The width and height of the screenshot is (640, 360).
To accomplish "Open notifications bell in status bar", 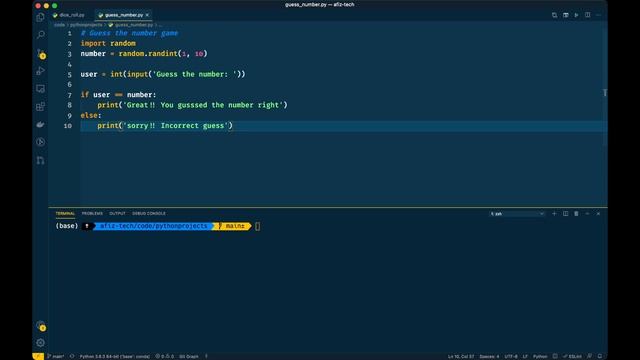I will click(600, 356).
